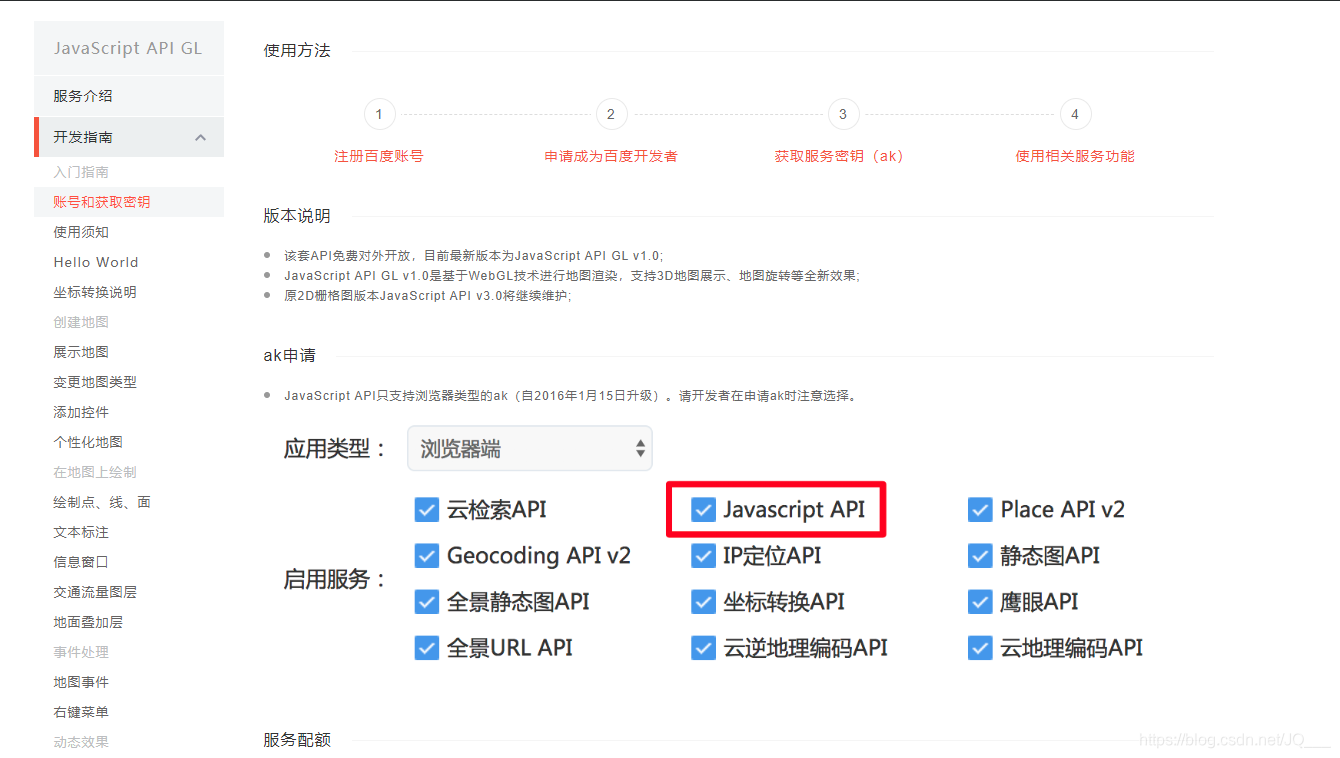Collapse the 开发指南 section chevron
1340x758 pixels.
tap(201, 138)
